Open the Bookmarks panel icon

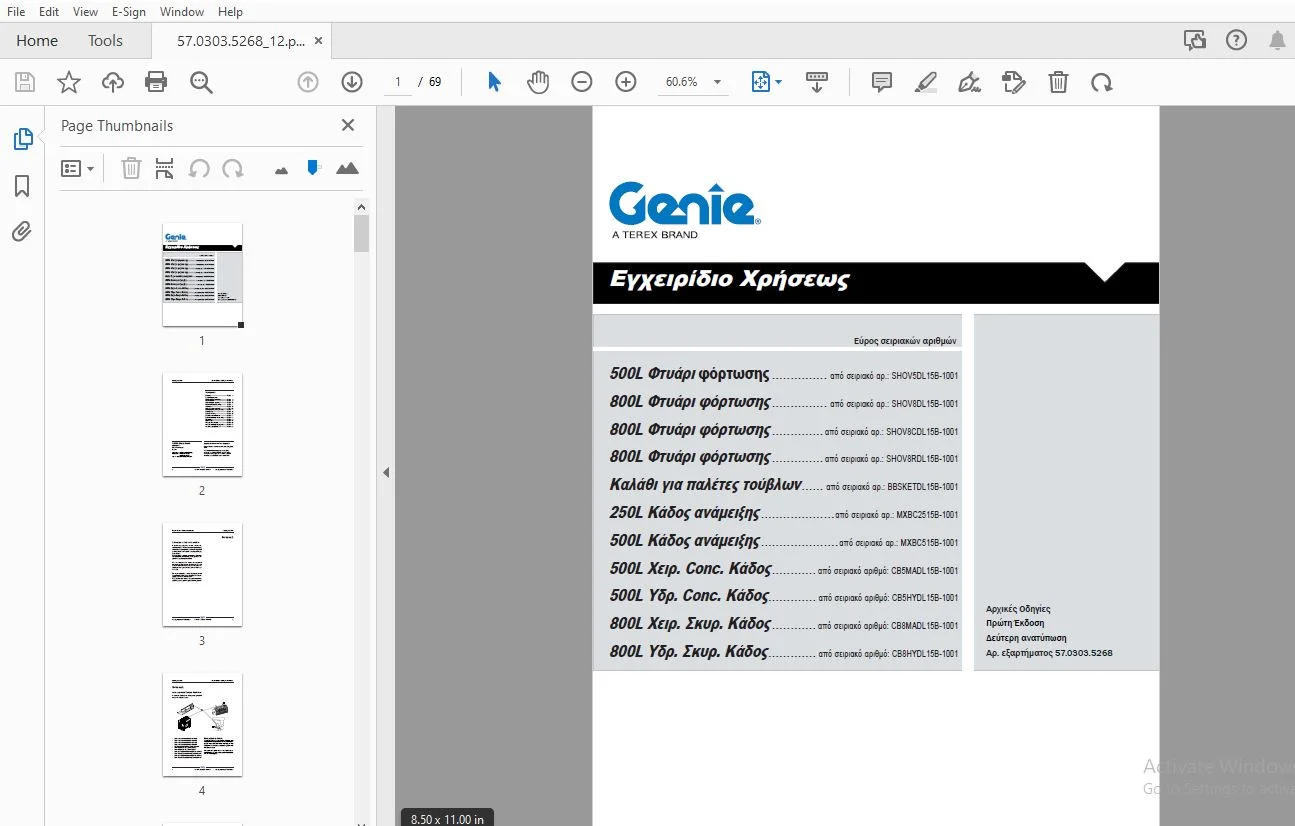coord(22,186)
